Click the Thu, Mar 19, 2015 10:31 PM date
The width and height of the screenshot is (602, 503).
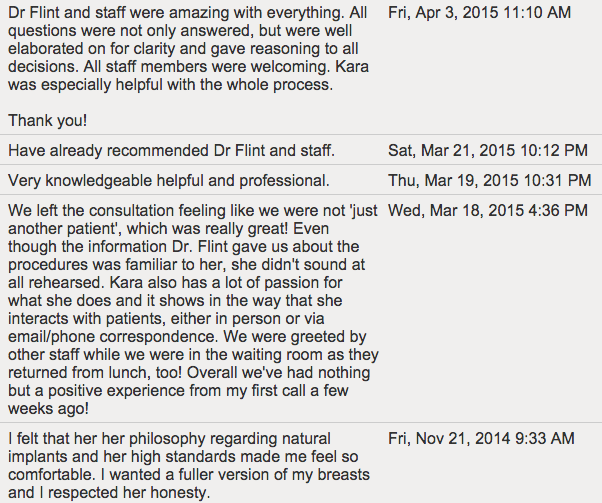pyautogui.click(x=490, y=180)
